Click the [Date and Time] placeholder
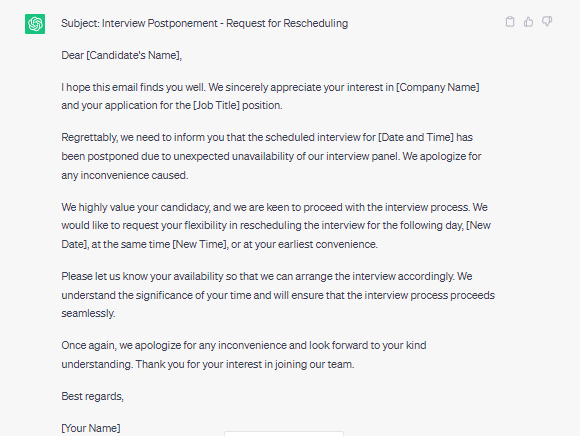 (416, 137)
